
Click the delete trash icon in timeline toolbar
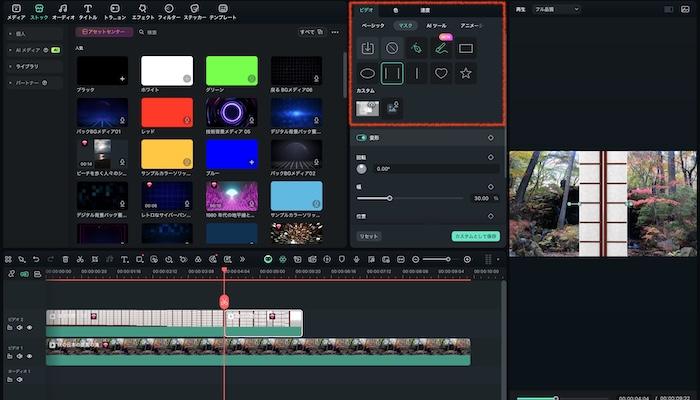coord(66,259)
